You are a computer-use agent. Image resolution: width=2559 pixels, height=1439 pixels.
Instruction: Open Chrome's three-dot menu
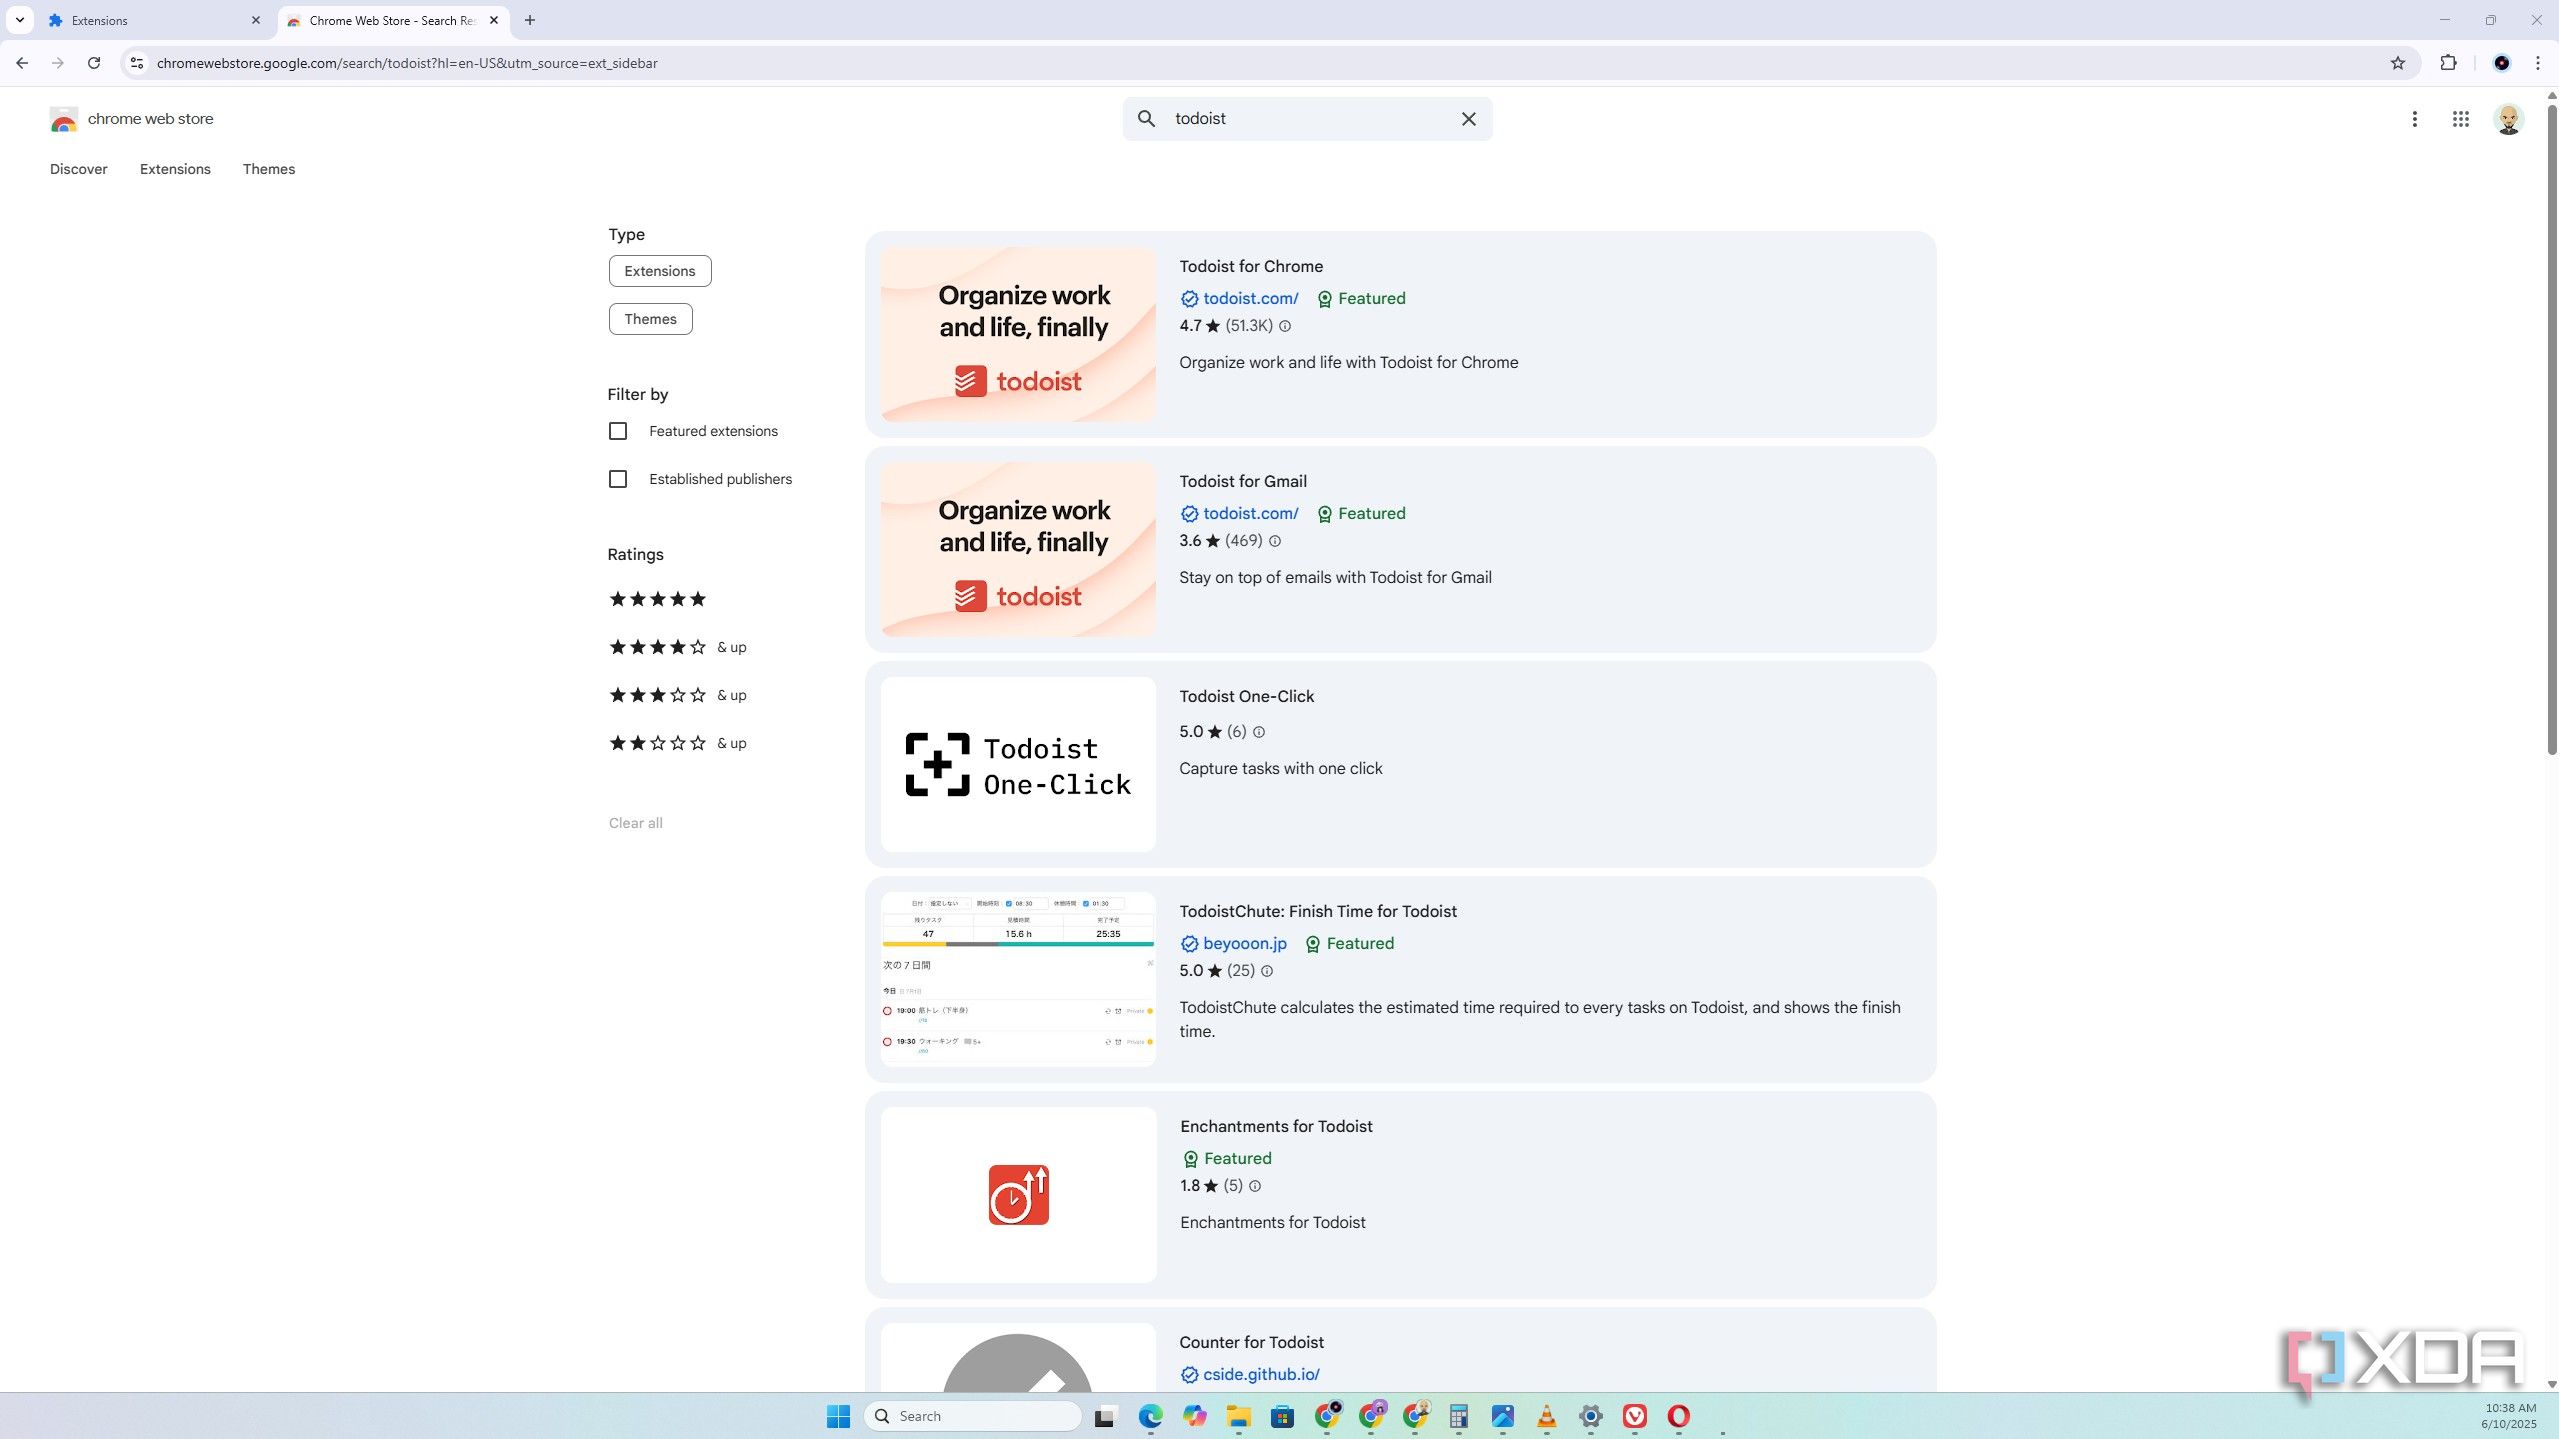pos(2537,63)
